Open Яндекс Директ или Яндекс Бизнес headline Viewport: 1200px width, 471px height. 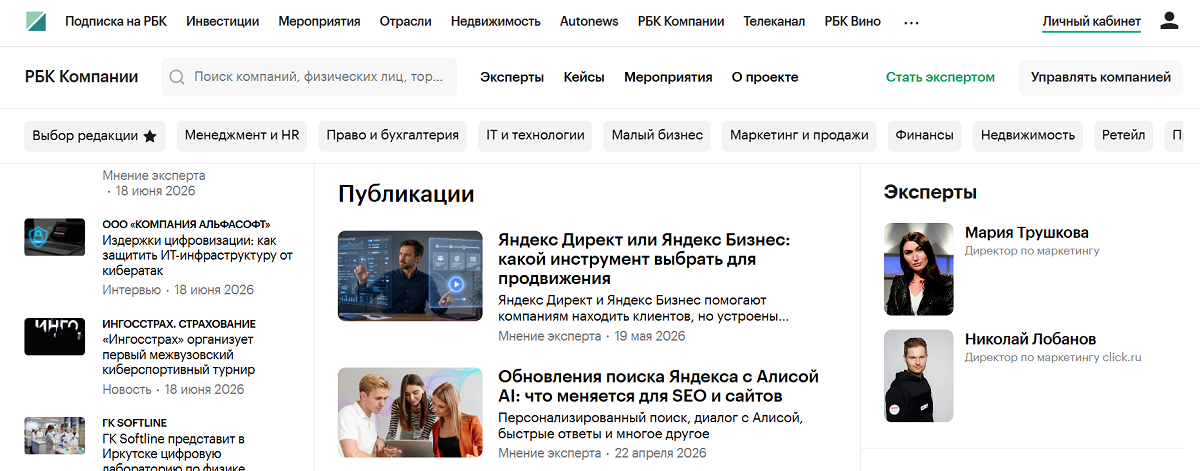pos(644,260)
